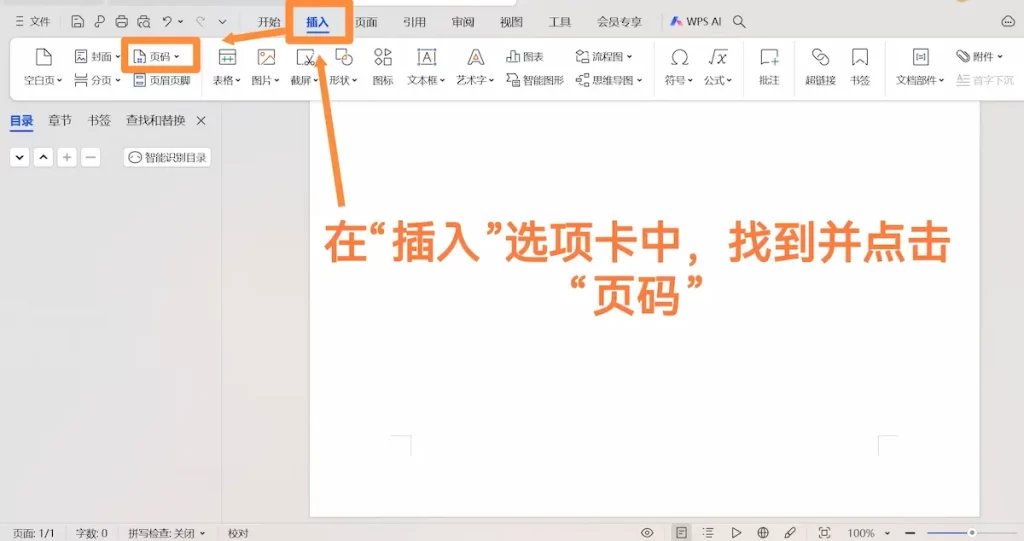Insert a text box with 文本框

pos(426,67)
